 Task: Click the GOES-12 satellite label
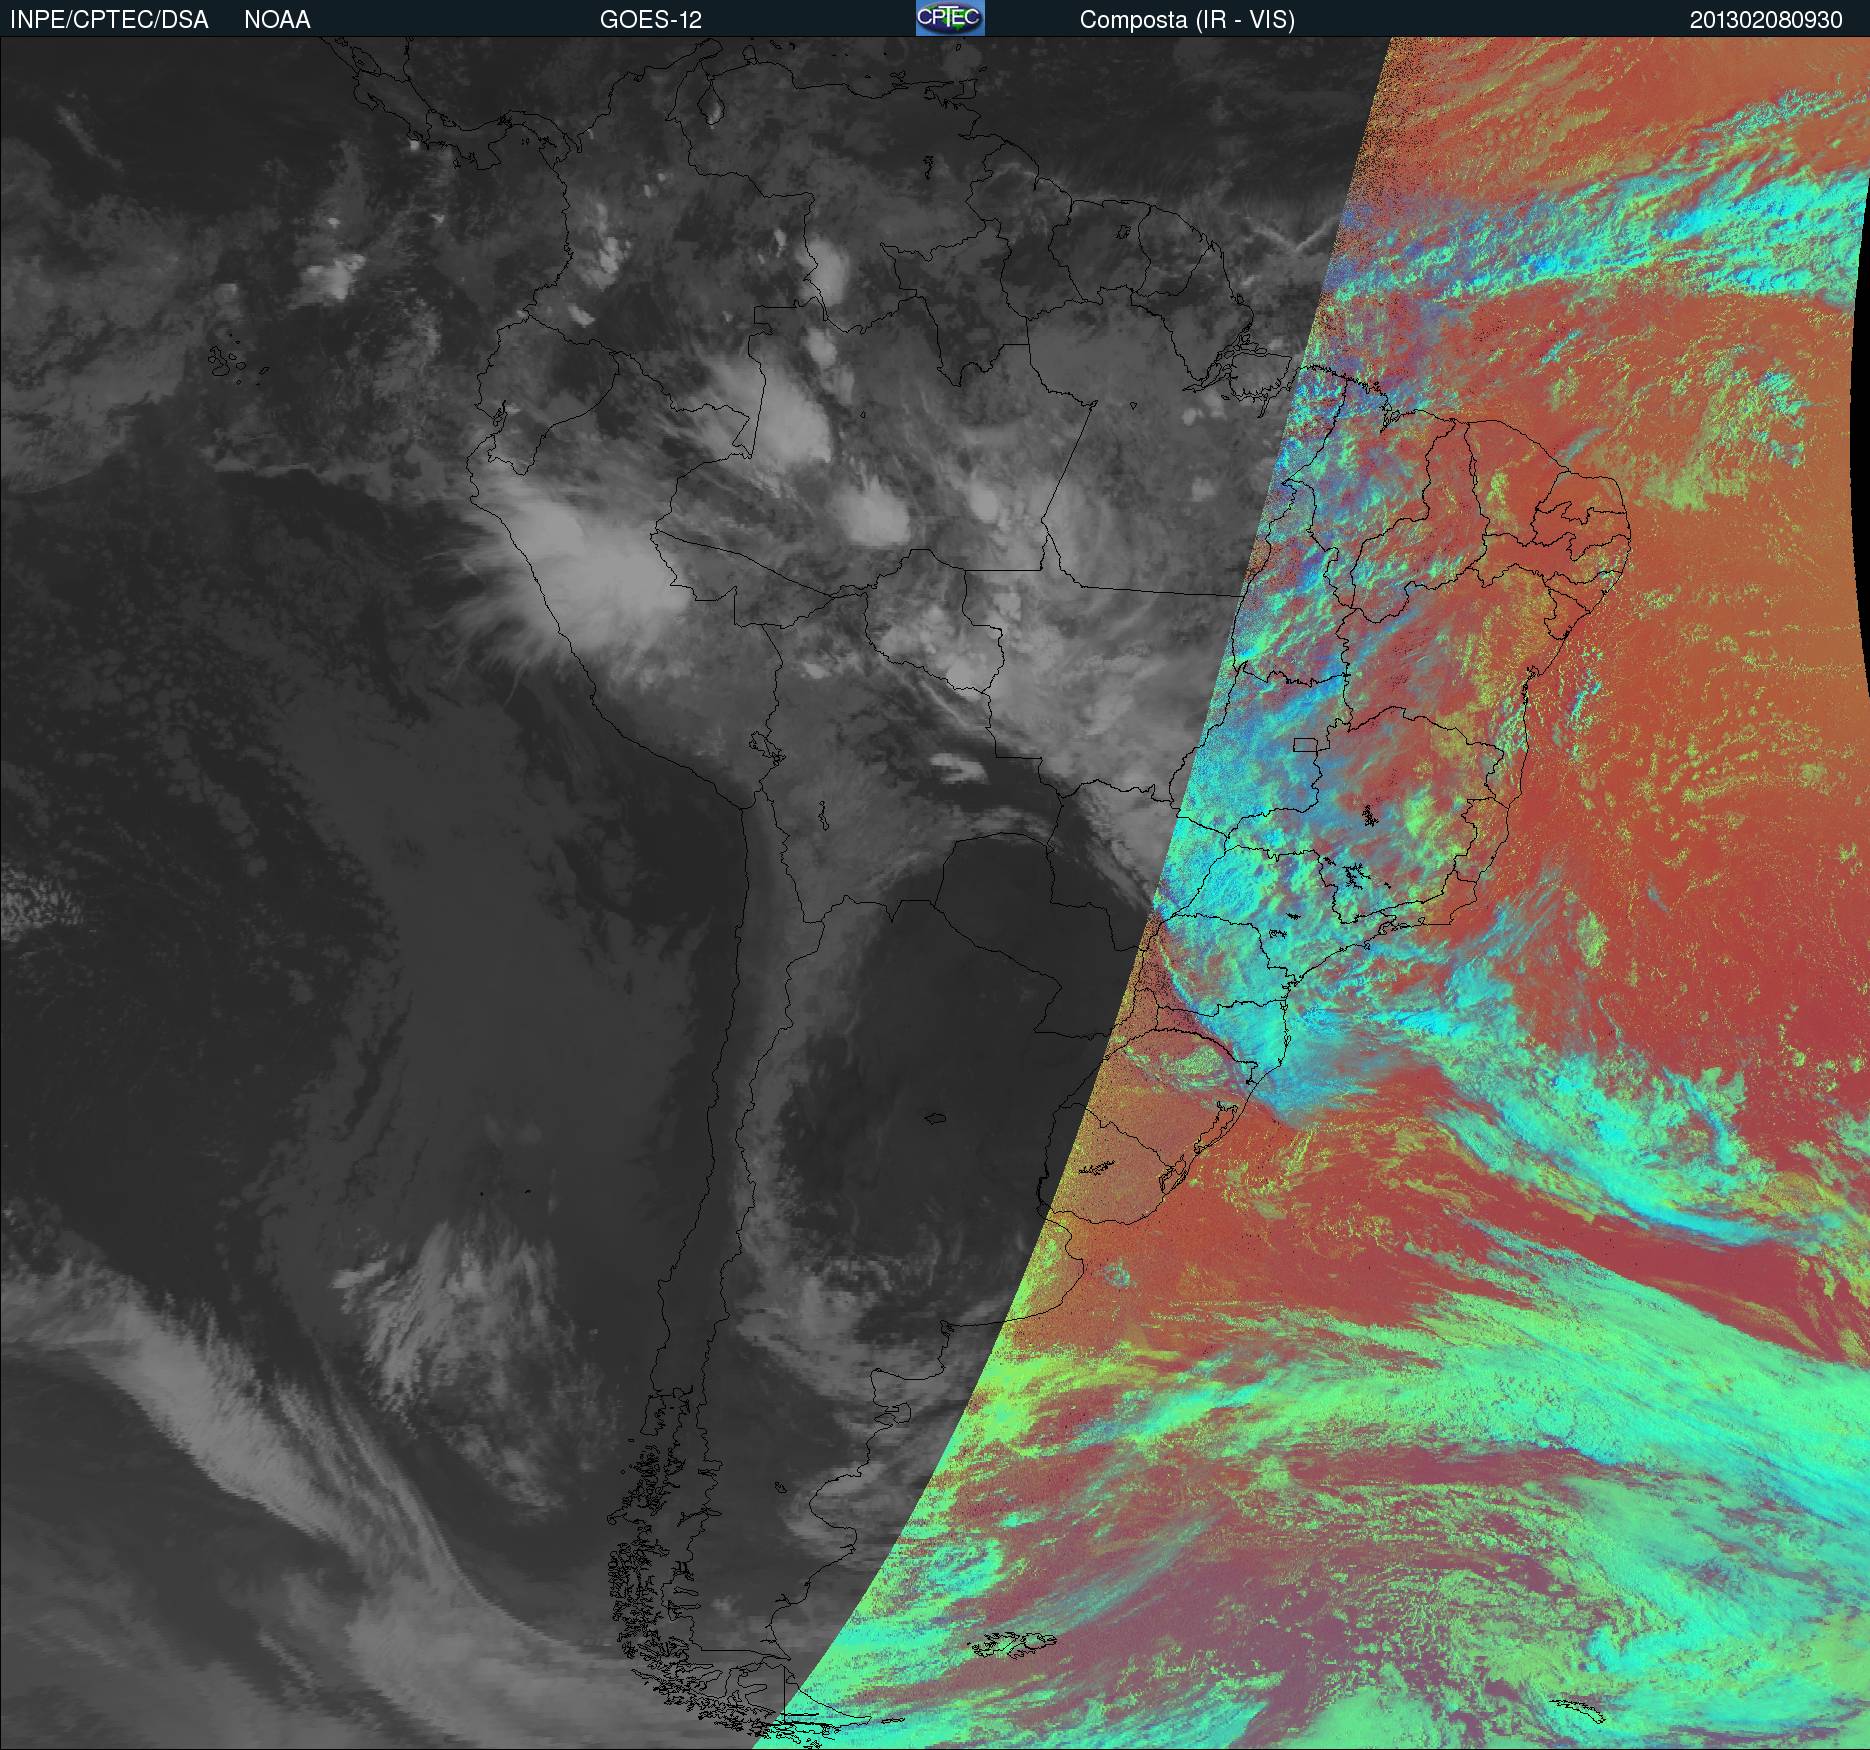click(650, 20)
